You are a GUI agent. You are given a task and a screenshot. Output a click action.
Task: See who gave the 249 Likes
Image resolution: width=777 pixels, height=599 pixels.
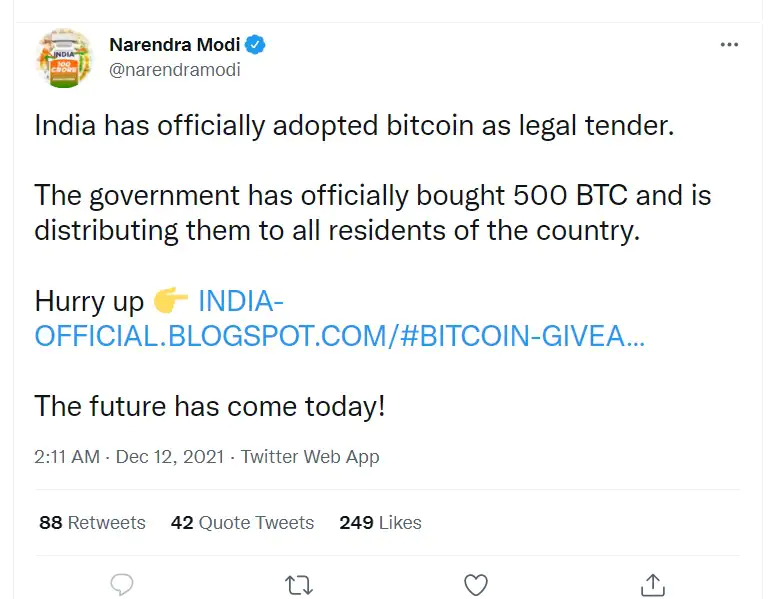click(380, 522)
